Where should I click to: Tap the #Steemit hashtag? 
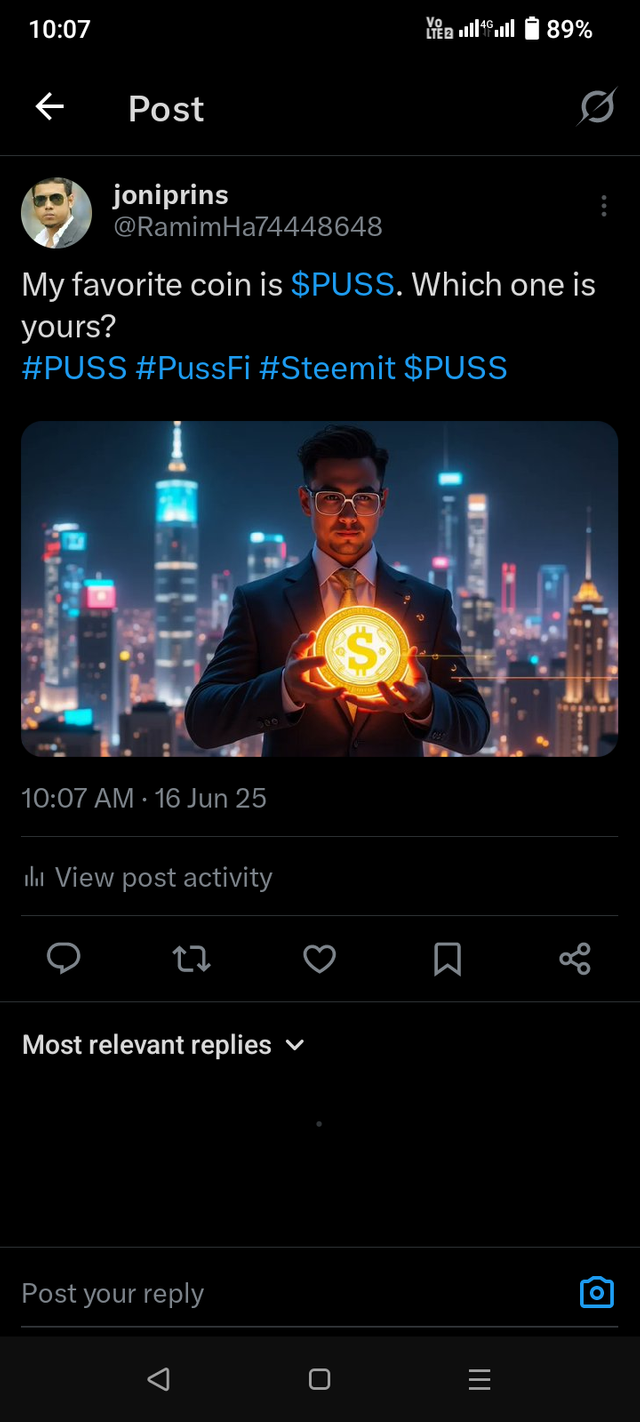(x=327, y=368)
